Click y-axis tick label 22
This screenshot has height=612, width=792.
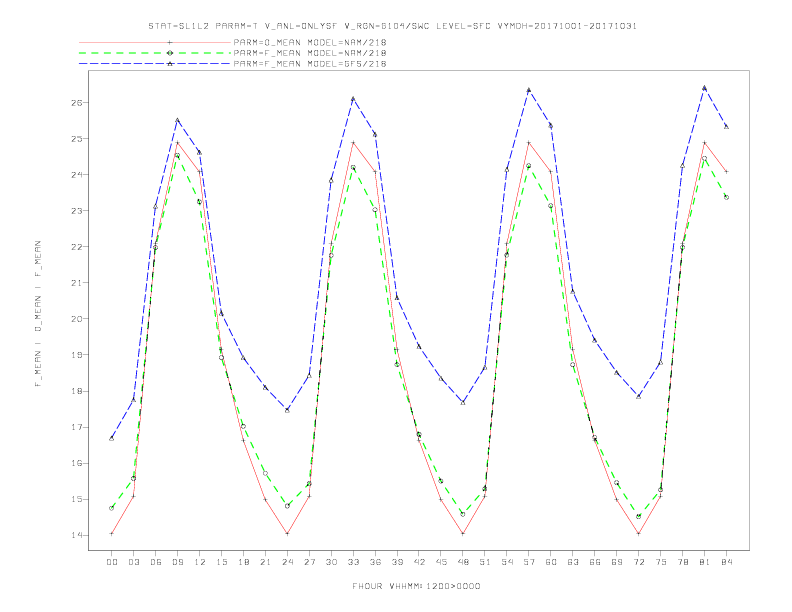[x=76, y=247]
